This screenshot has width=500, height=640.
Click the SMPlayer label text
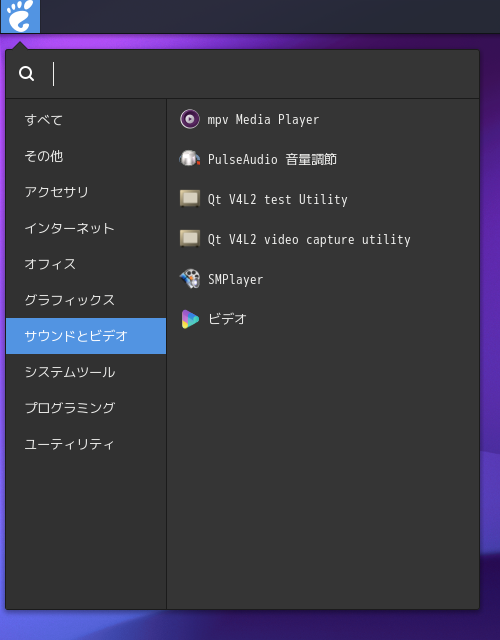[236, 279]
